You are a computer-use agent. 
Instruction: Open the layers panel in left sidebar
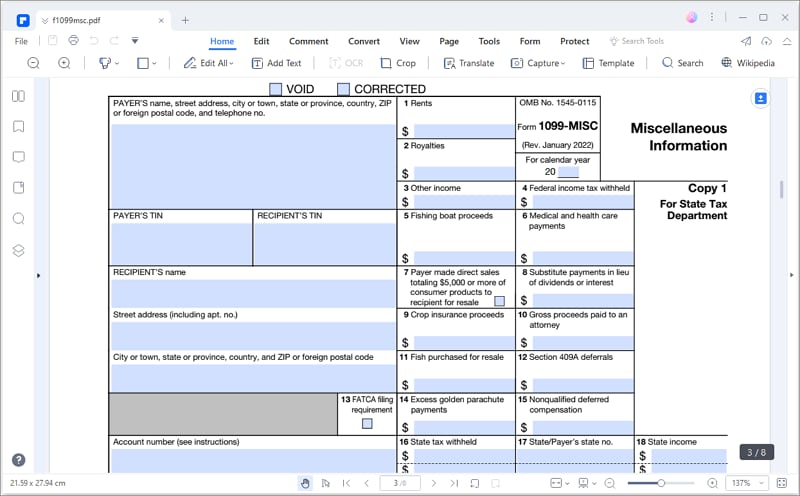pyautogui.click(x=18, y=250)
